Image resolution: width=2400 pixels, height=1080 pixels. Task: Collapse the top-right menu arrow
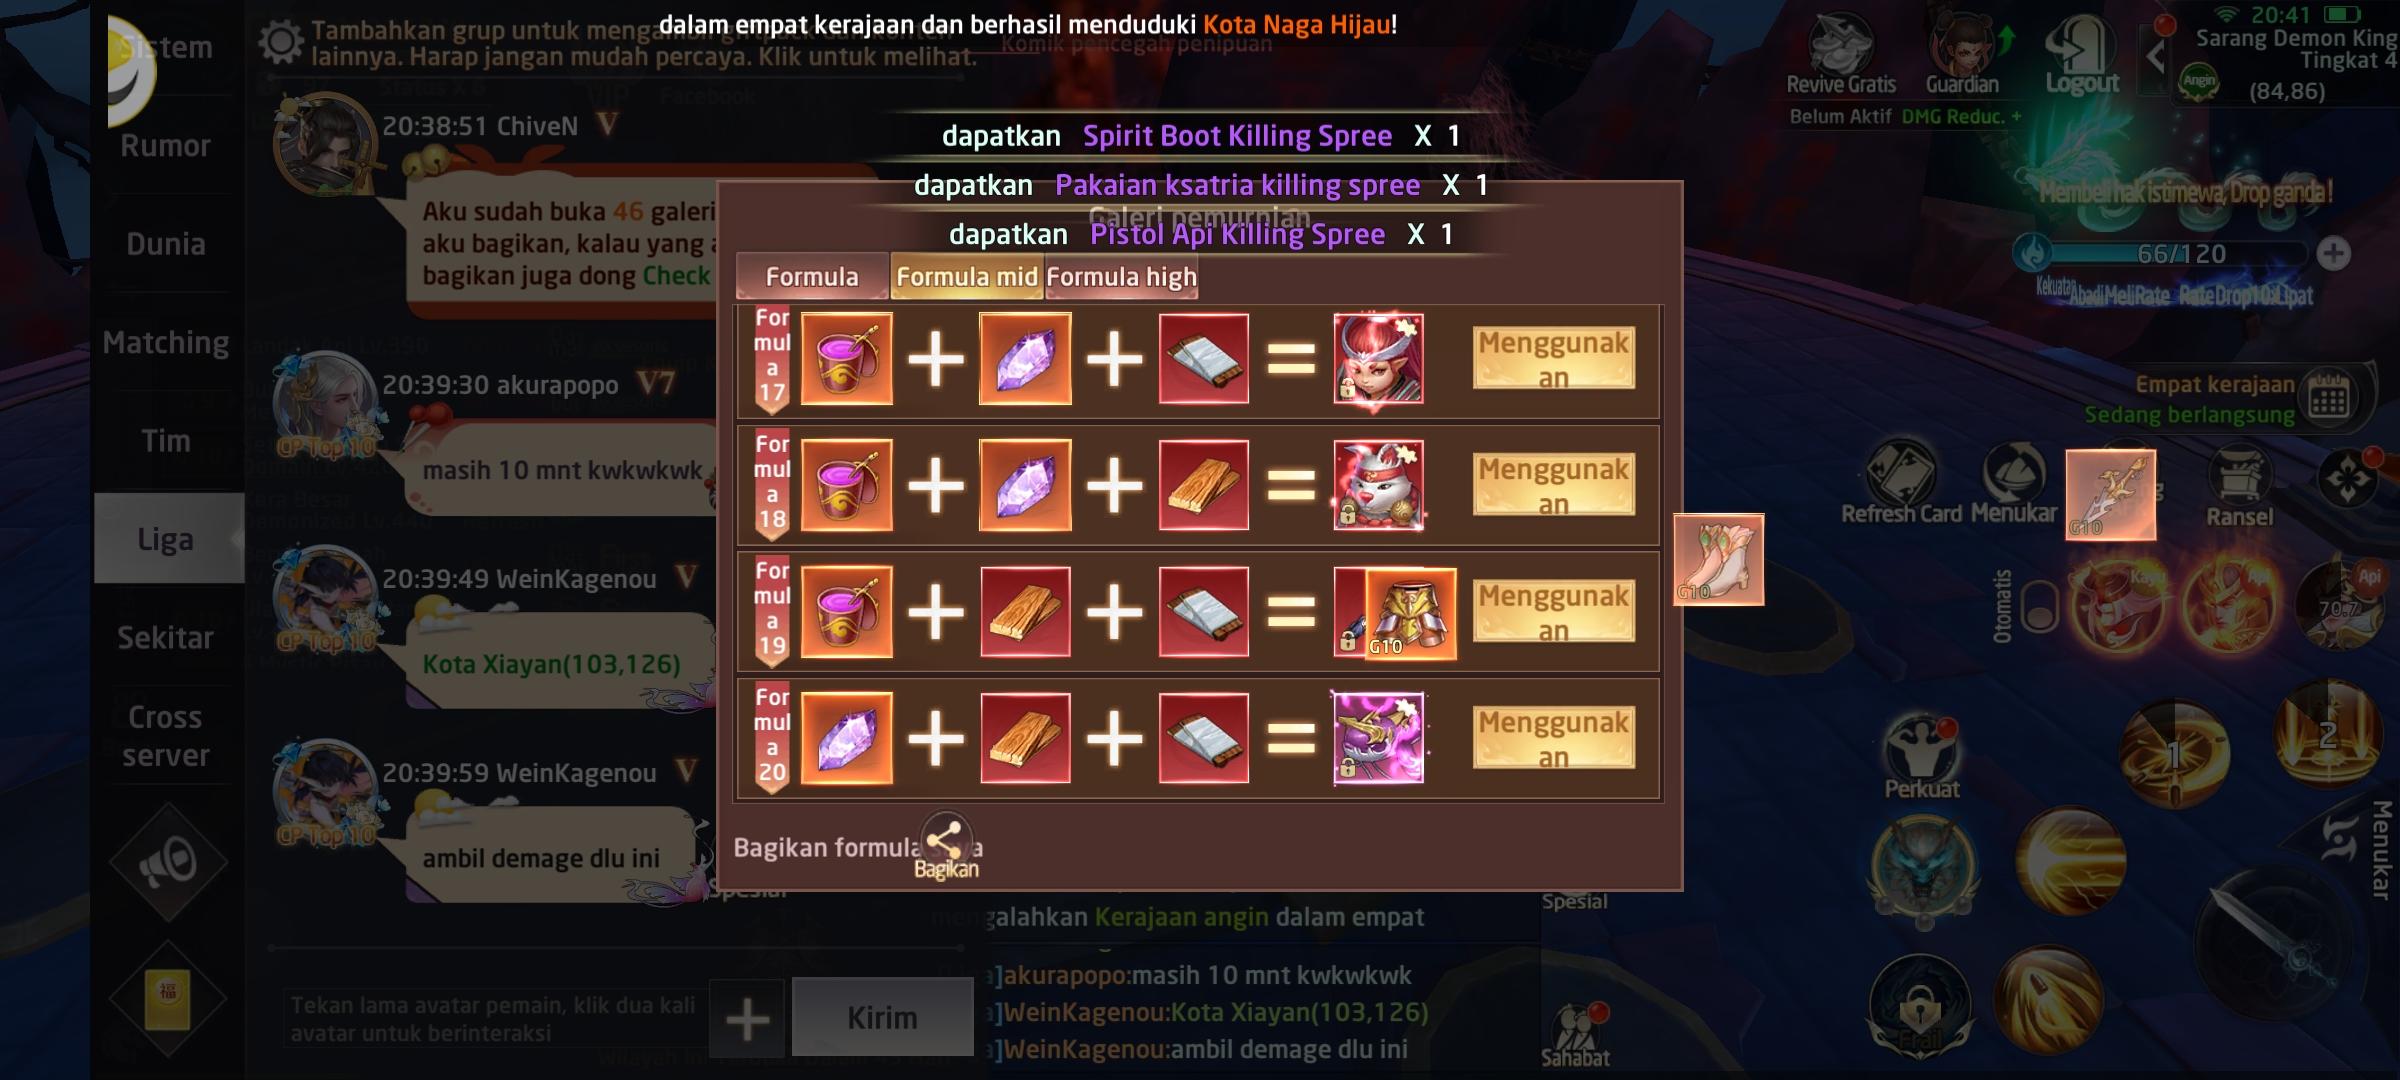coord(2156,55)
